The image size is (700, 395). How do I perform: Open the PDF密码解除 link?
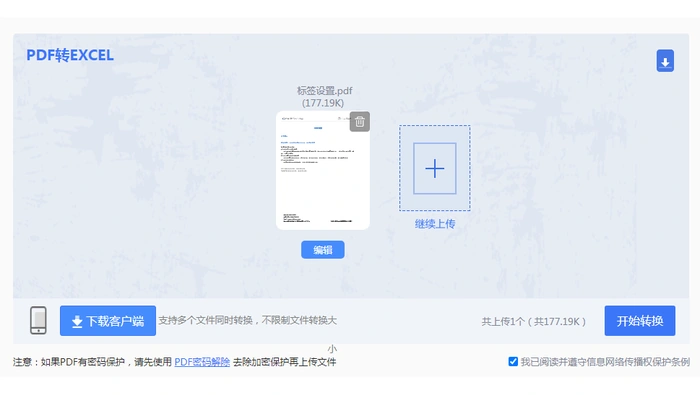coord(202,362)
